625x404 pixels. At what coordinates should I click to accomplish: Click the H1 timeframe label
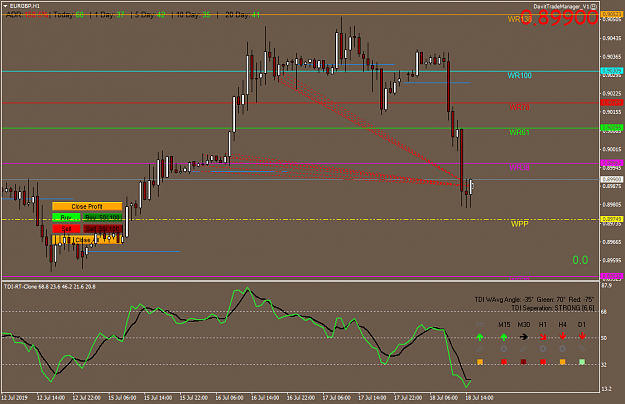pos(543,325)
